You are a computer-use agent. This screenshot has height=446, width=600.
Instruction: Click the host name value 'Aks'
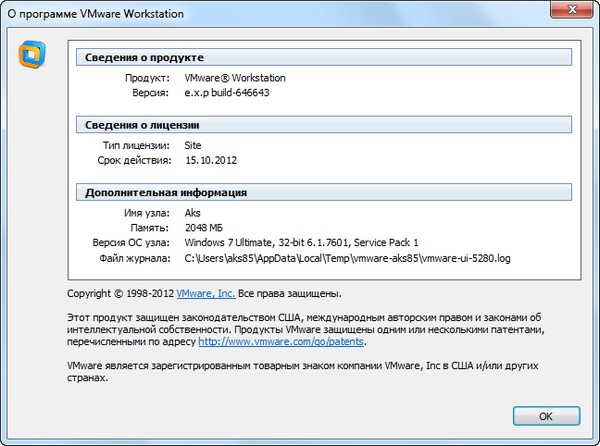coord(194,213)
